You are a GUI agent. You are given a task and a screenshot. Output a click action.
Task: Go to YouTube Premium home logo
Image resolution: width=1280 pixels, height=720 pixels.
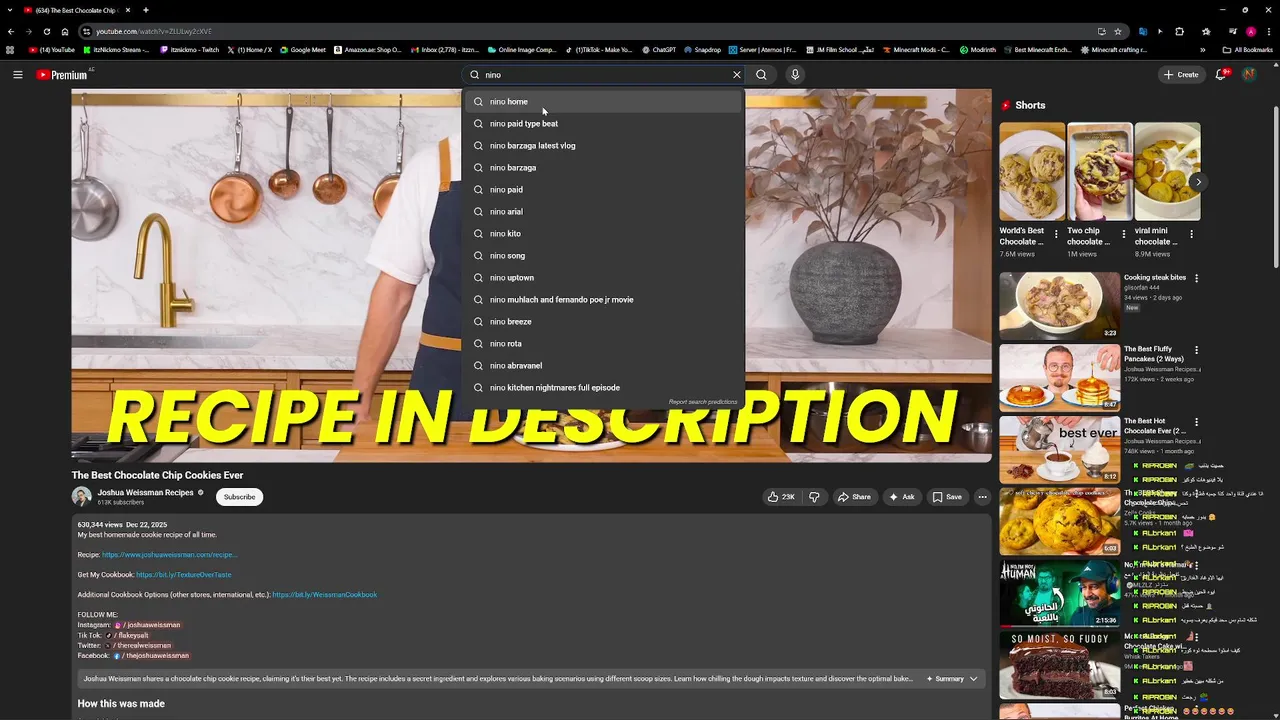pyautogui.click(x=62, y=75)
